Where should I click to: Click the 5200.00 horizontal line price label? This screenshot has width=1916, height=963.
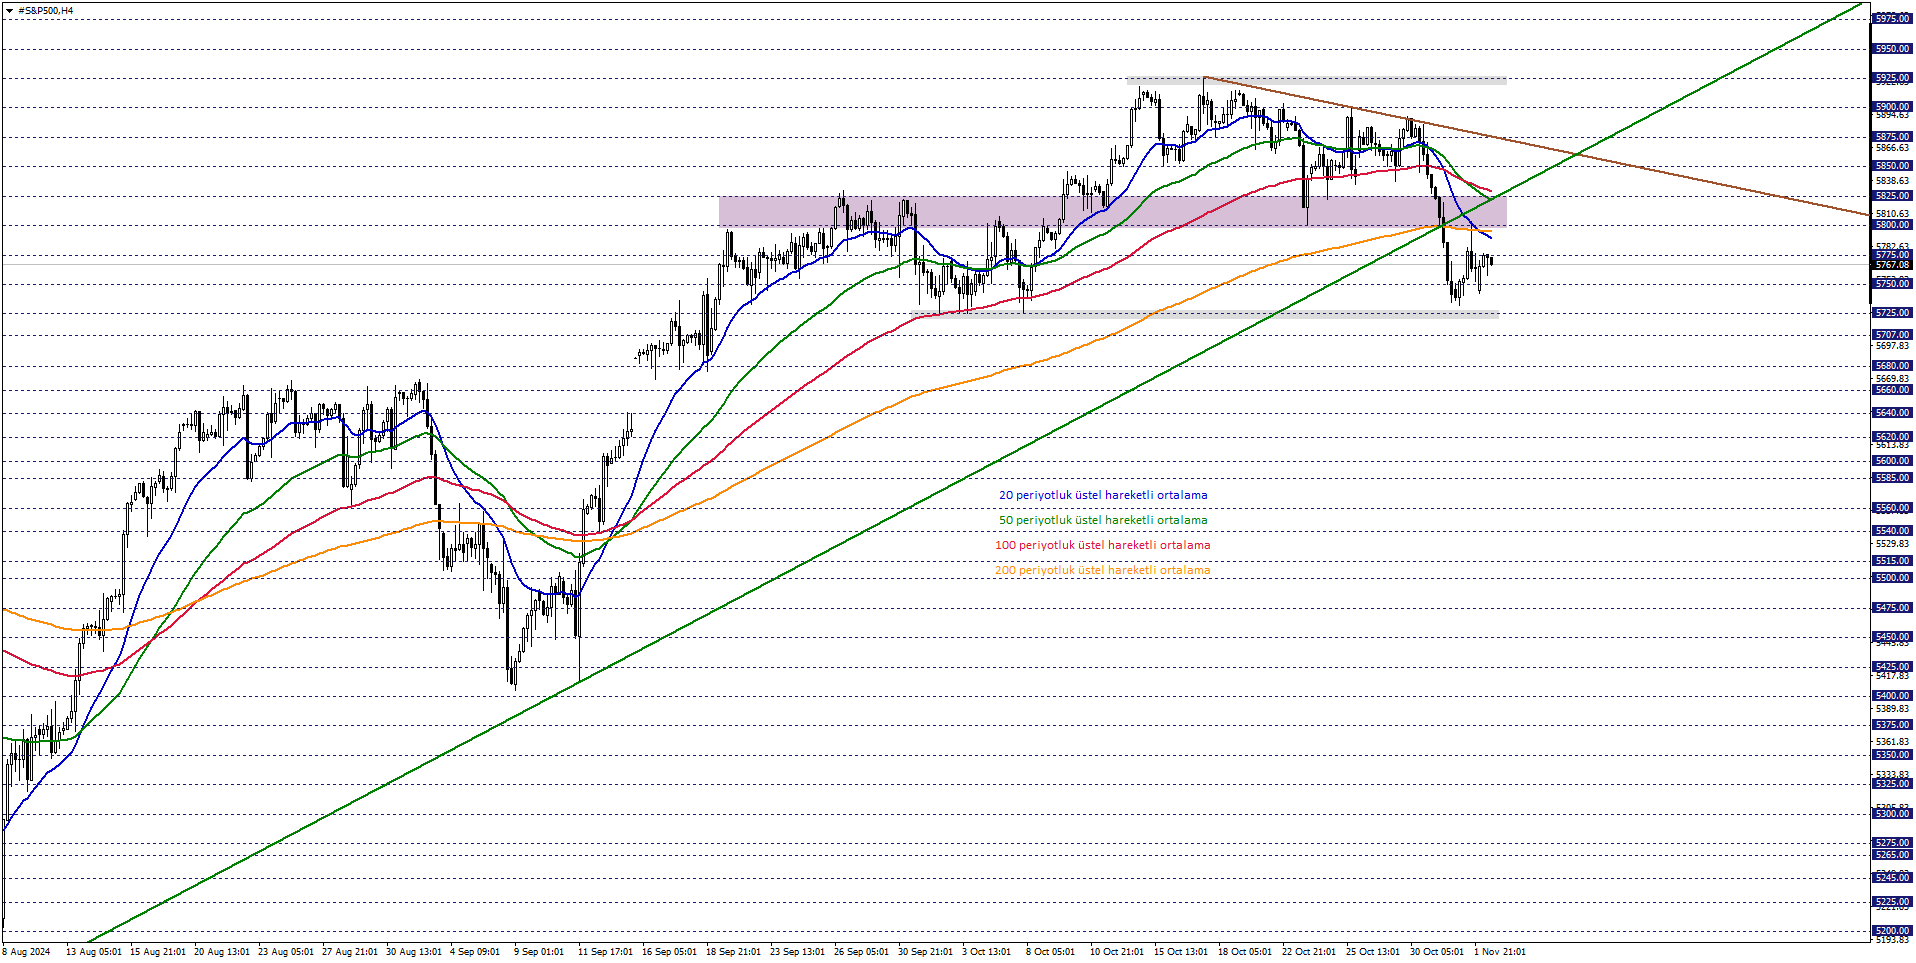tap(1892, 931)
